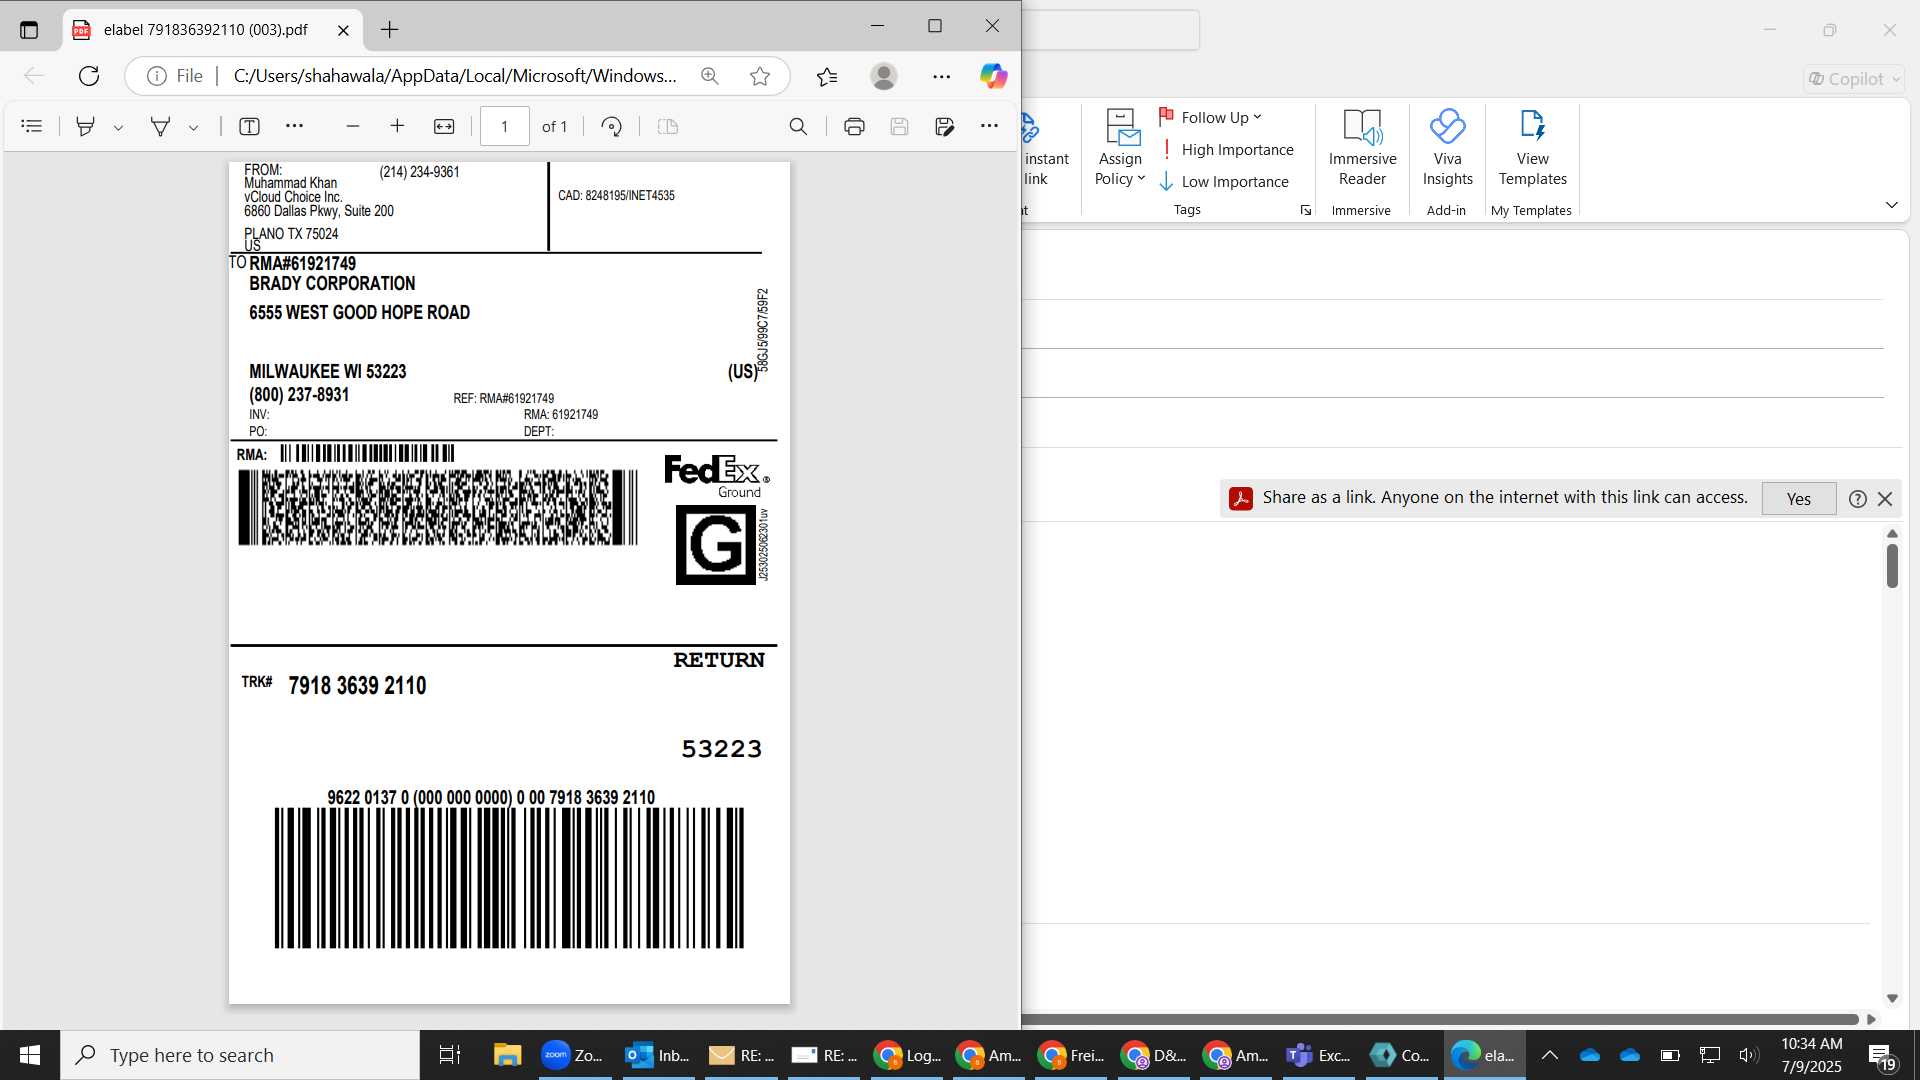
Task: Click the address bar file path
Action: (x=455, y=76)
